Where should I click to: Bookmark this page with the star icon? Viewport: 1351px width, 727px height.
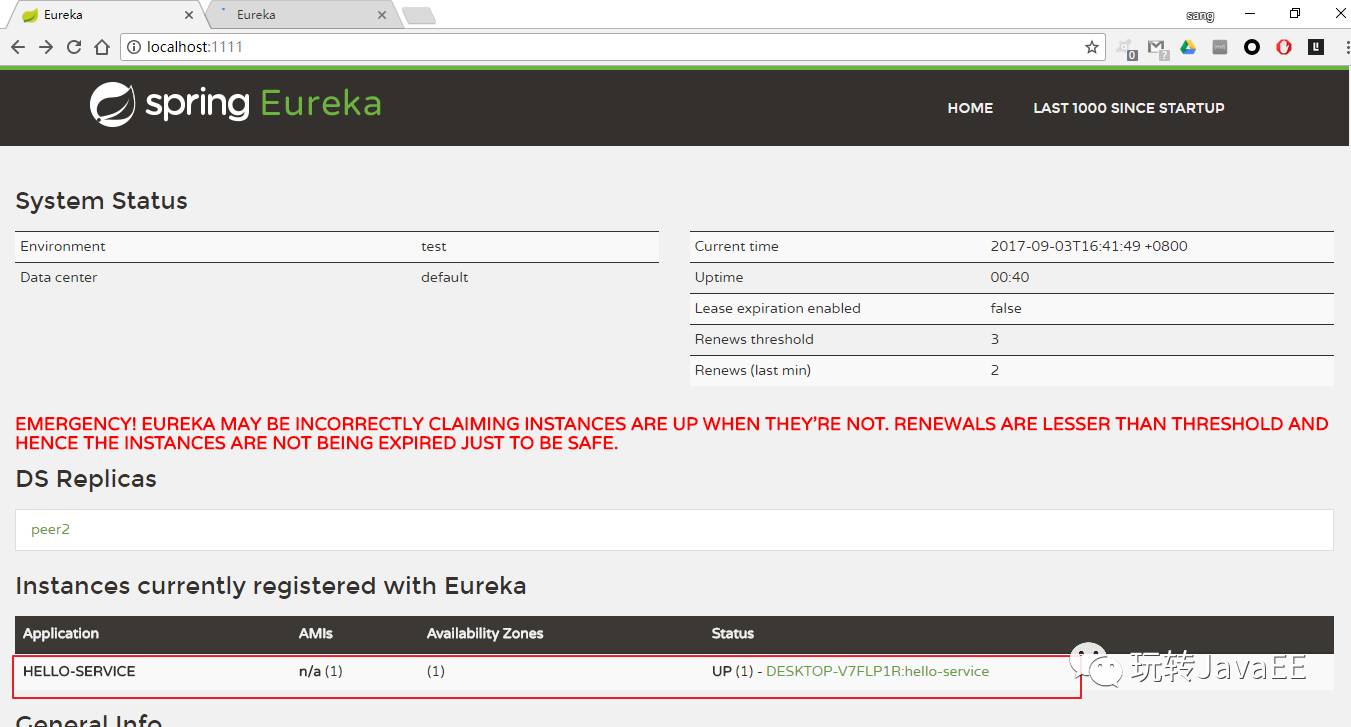click(x=1092, y=47)
